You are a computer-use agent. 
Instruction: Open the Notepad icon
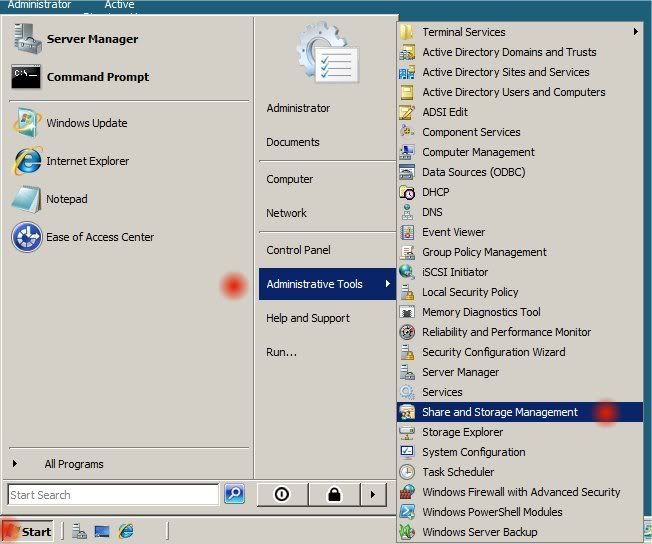point(26,199)
